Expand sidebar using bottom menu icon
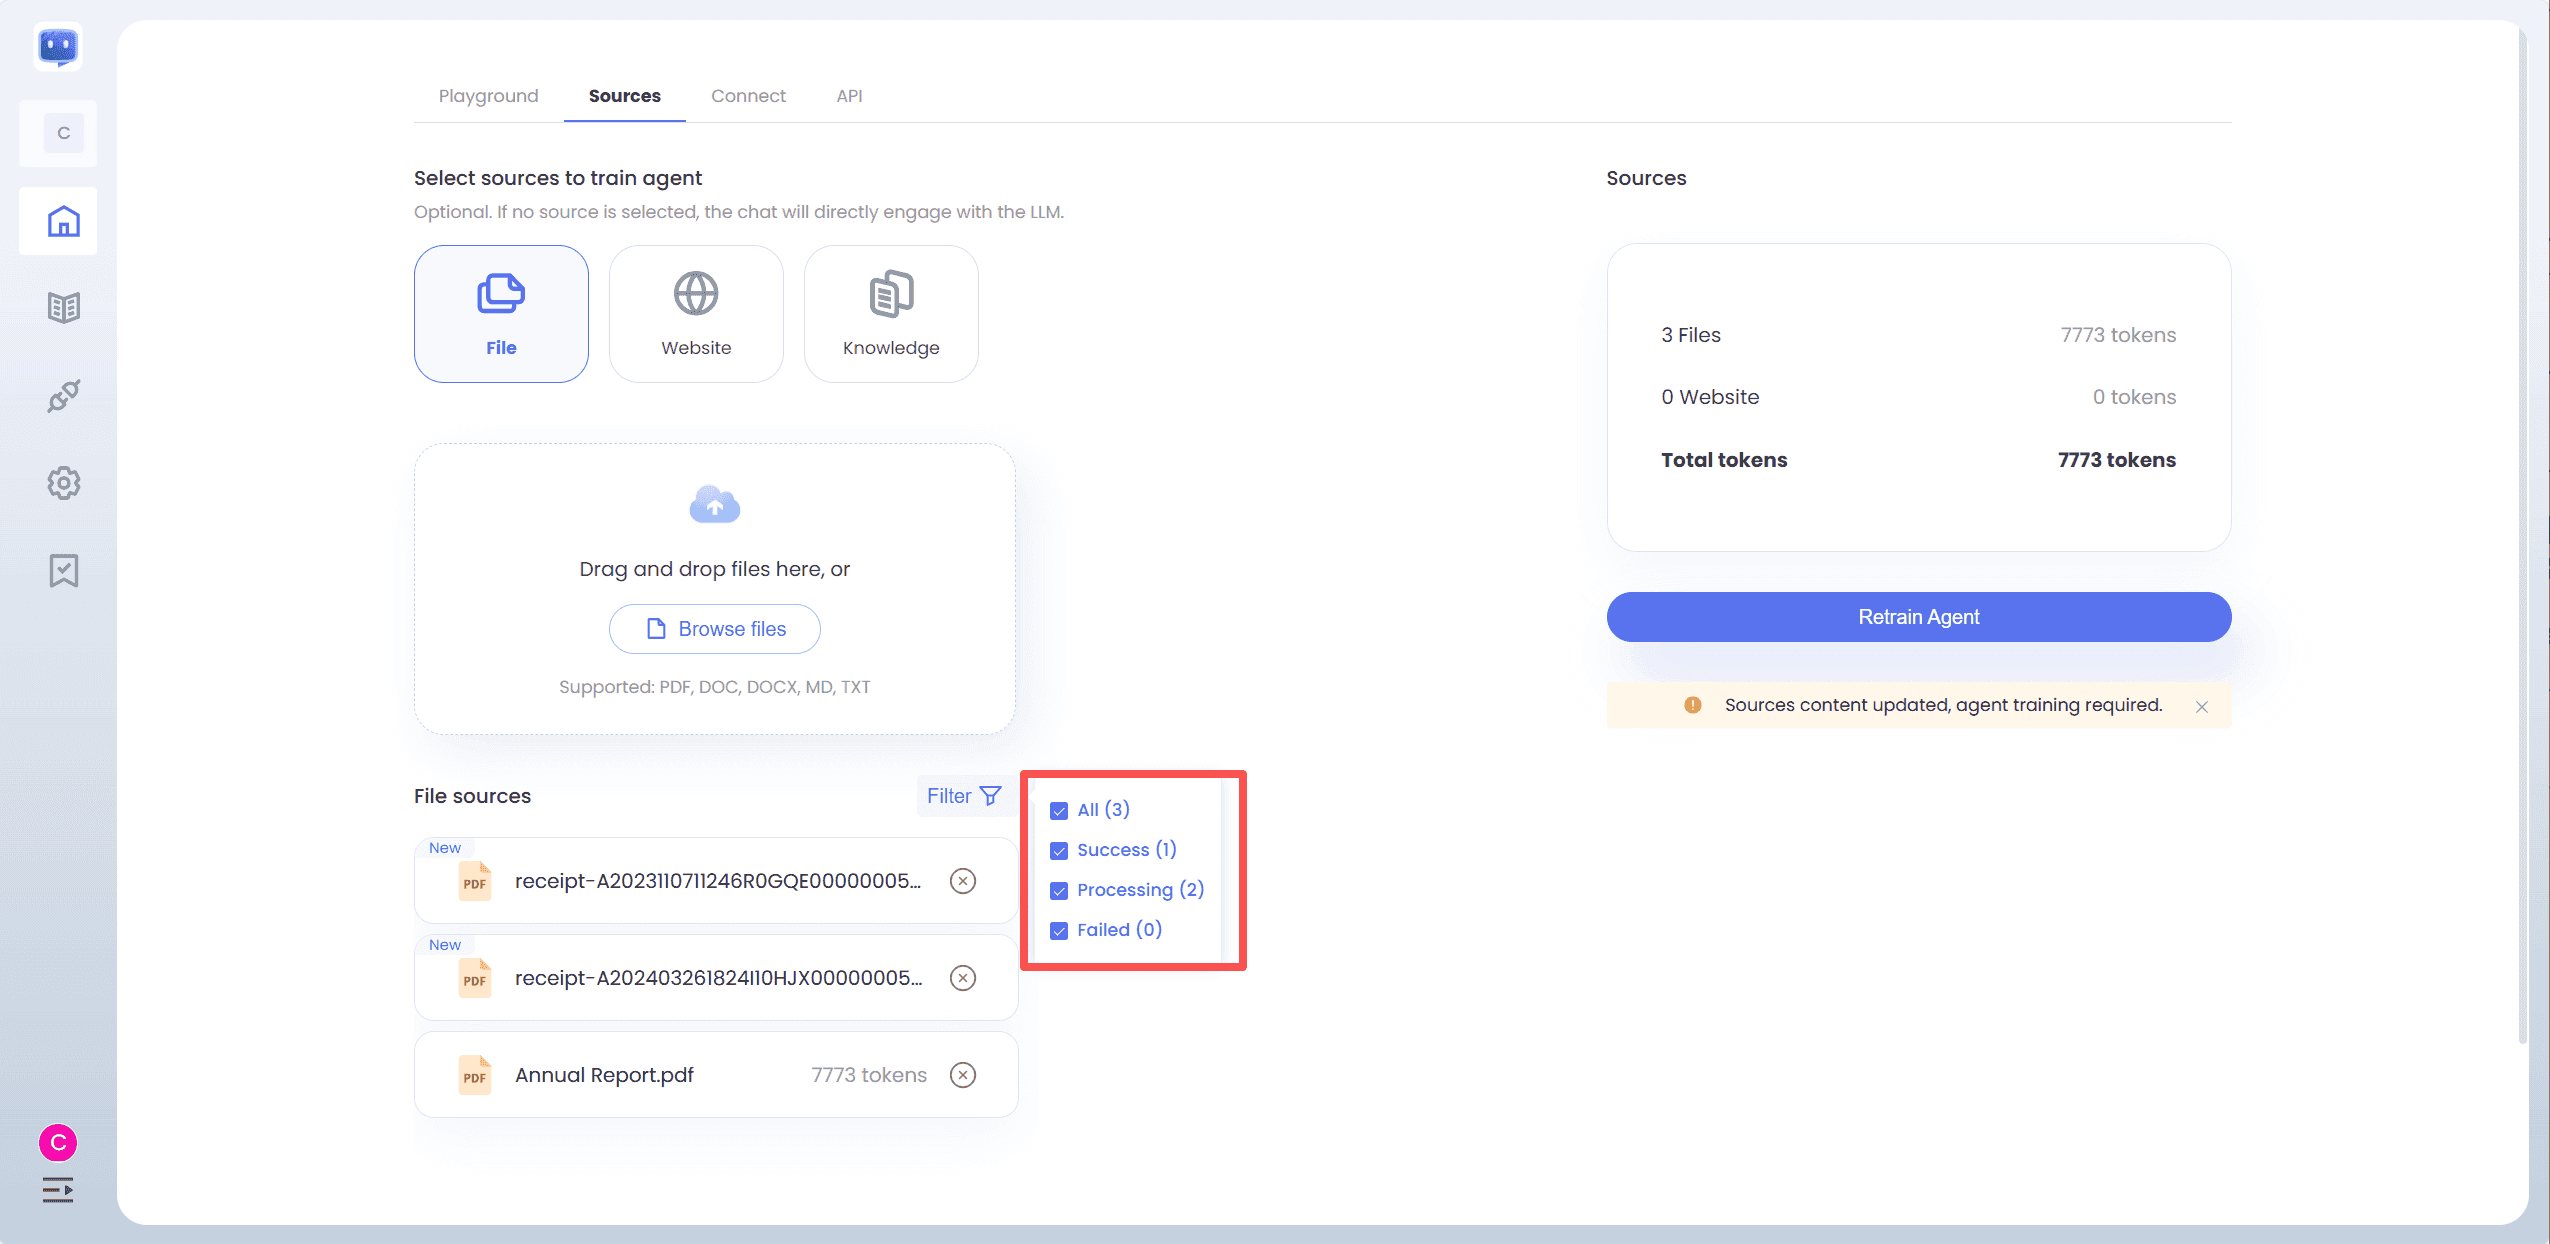Screen dimensions: 2550x1244 (x=58, y=1190)
